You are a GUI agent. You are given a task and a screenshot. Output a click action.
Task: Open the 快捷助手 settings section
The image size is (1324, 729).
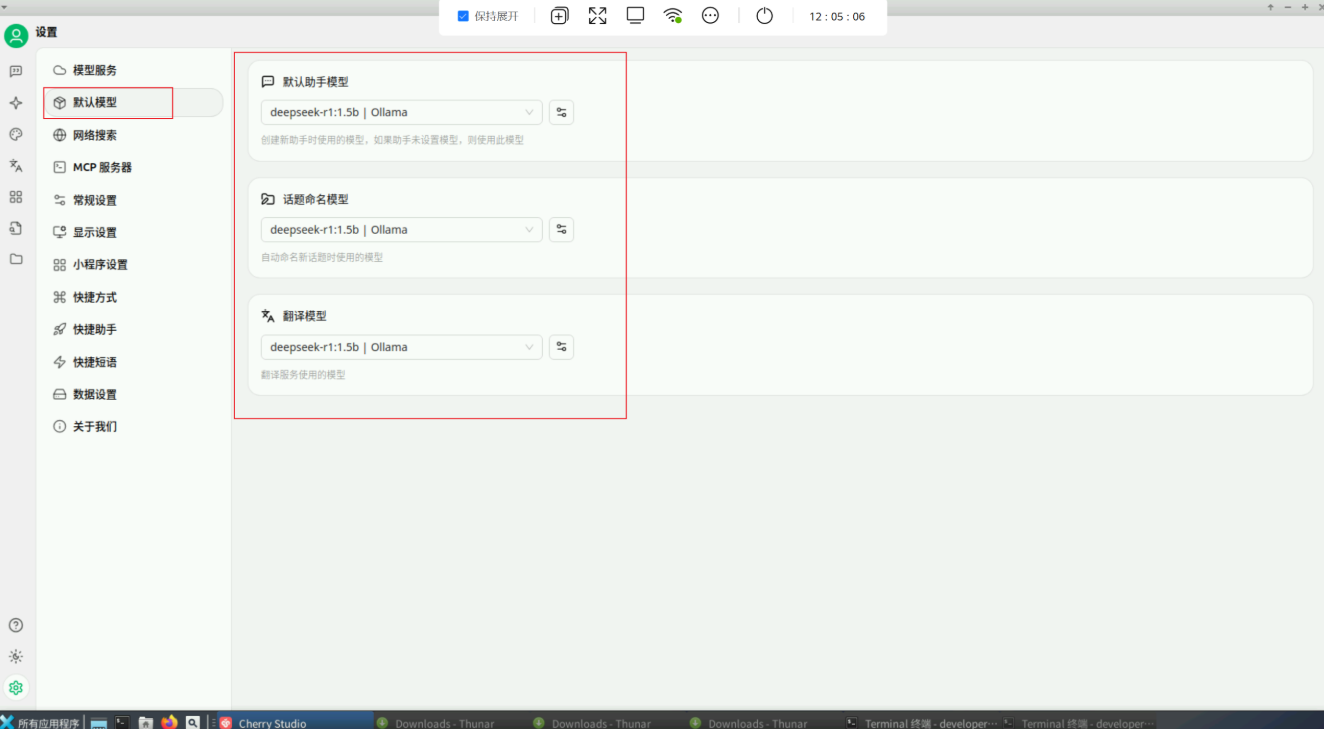click(x=133, y=329)
